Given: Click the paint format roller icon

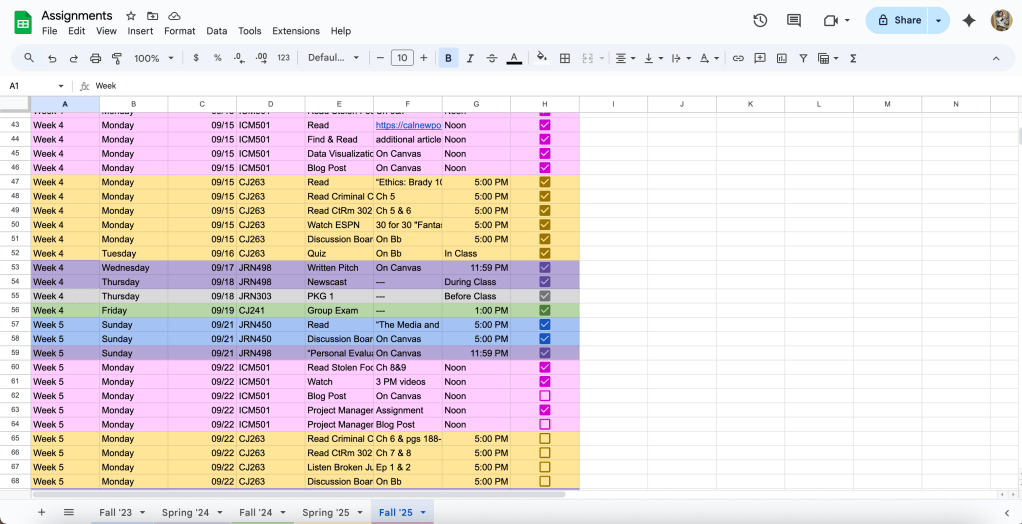Looking at the screenshot, I should (x=117, y=58).
